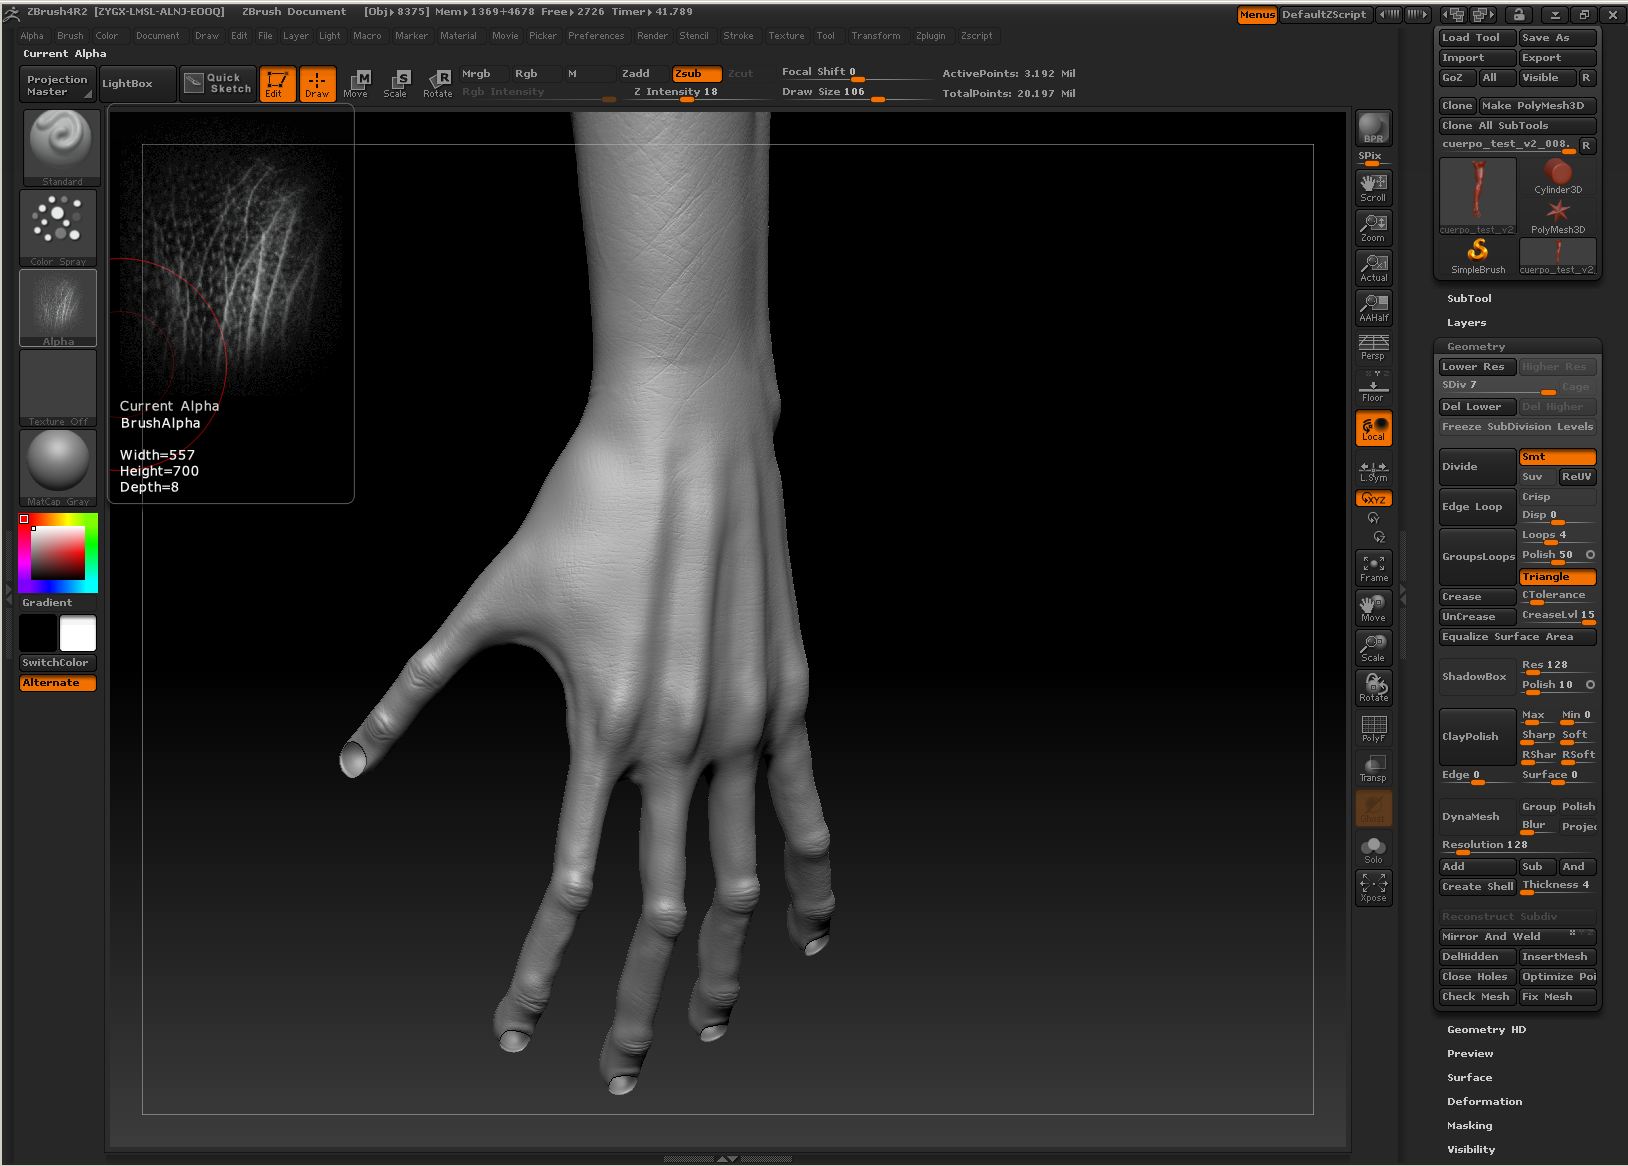Viewport: 1628px width, 1166px height.
Task: Toggle Solo mode
Action: tap(1373, 850)
